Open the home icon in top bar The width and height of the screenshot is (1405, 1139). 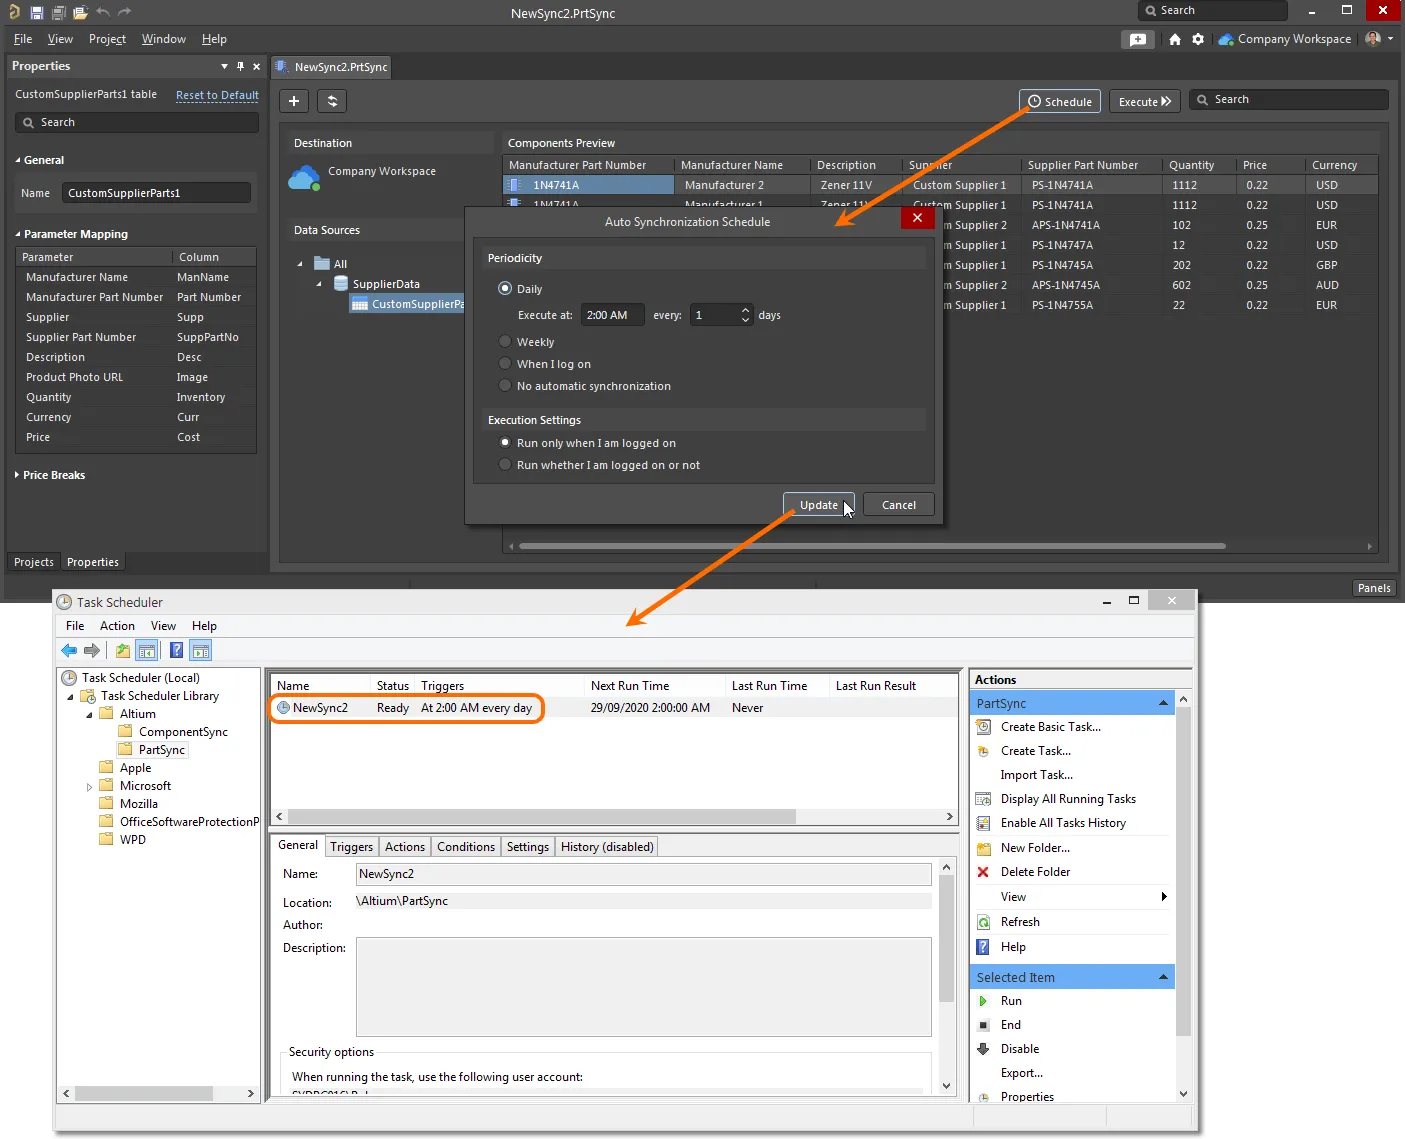point(1175,39)
